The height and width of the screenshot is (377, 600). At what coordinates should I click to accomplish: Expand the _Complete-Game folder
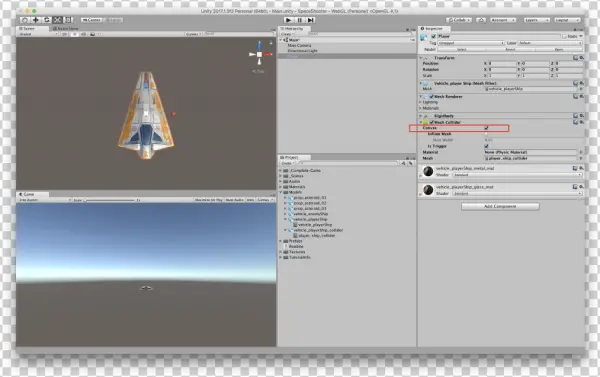[281, 170]
